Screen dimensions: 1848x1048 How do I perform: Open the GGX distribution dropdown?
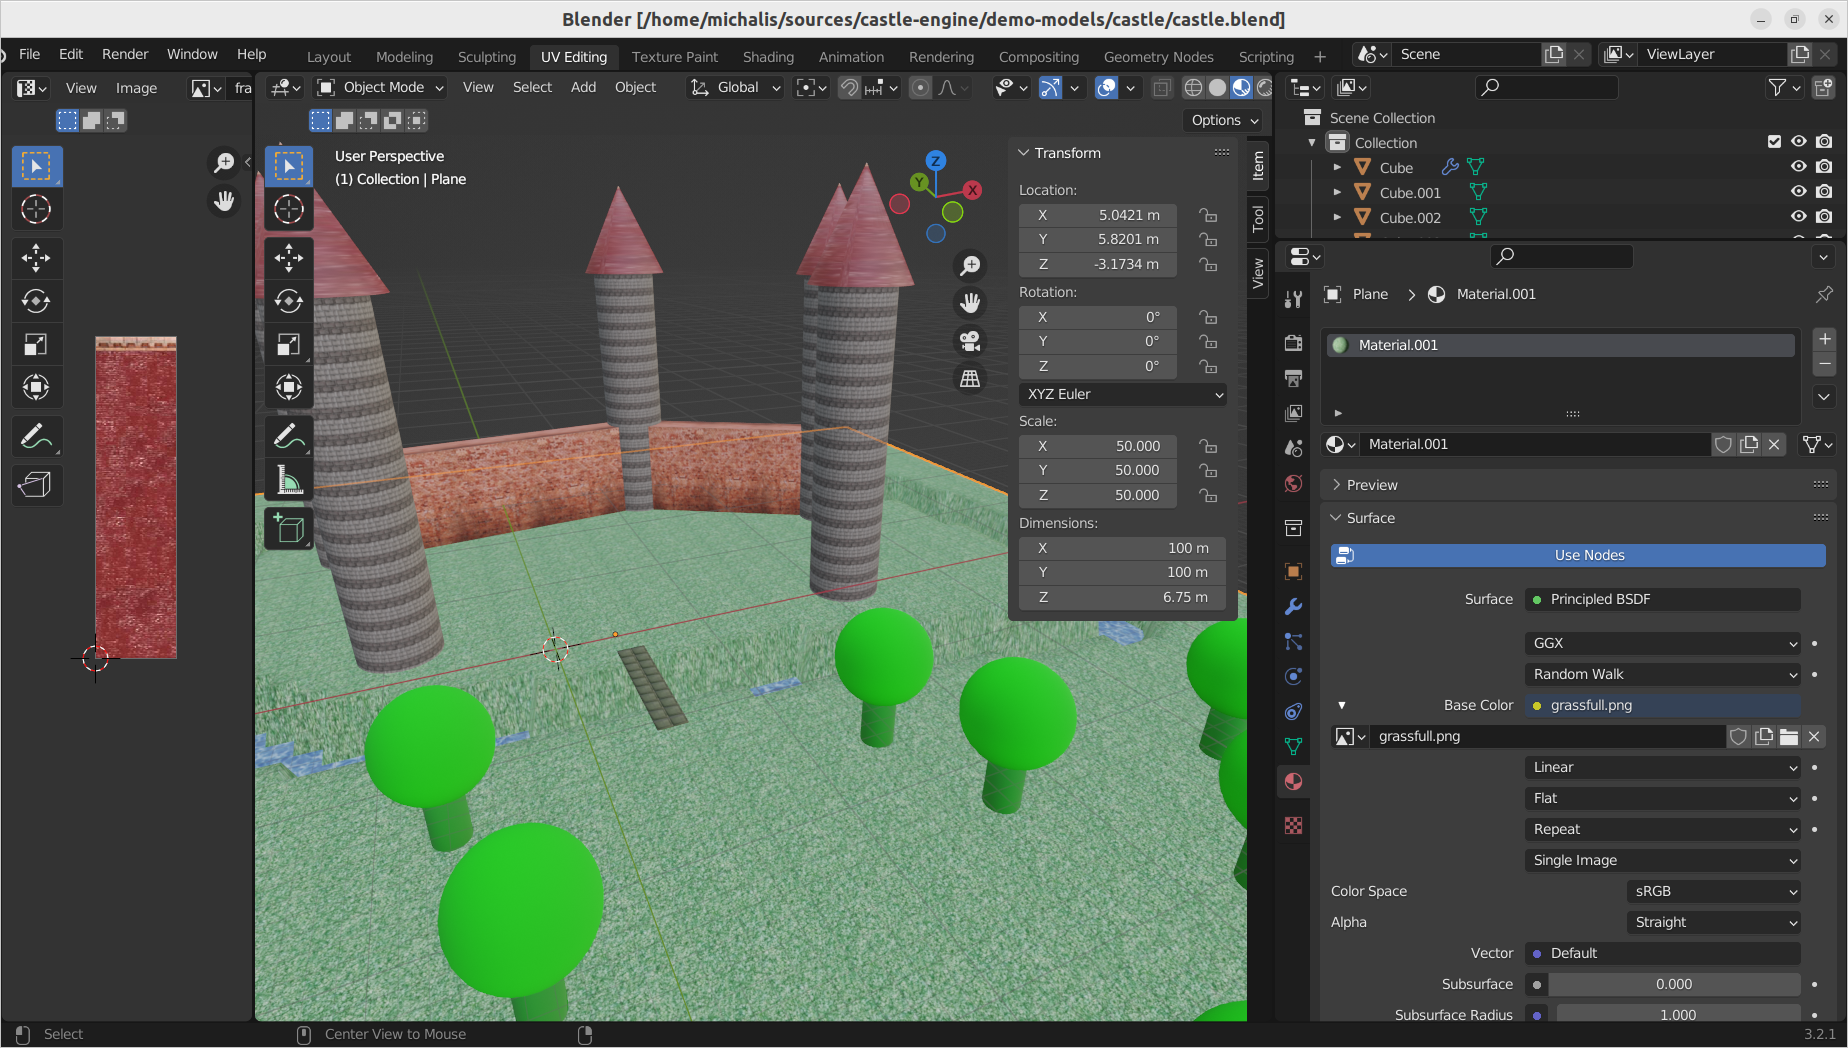tap(1661, 643)
